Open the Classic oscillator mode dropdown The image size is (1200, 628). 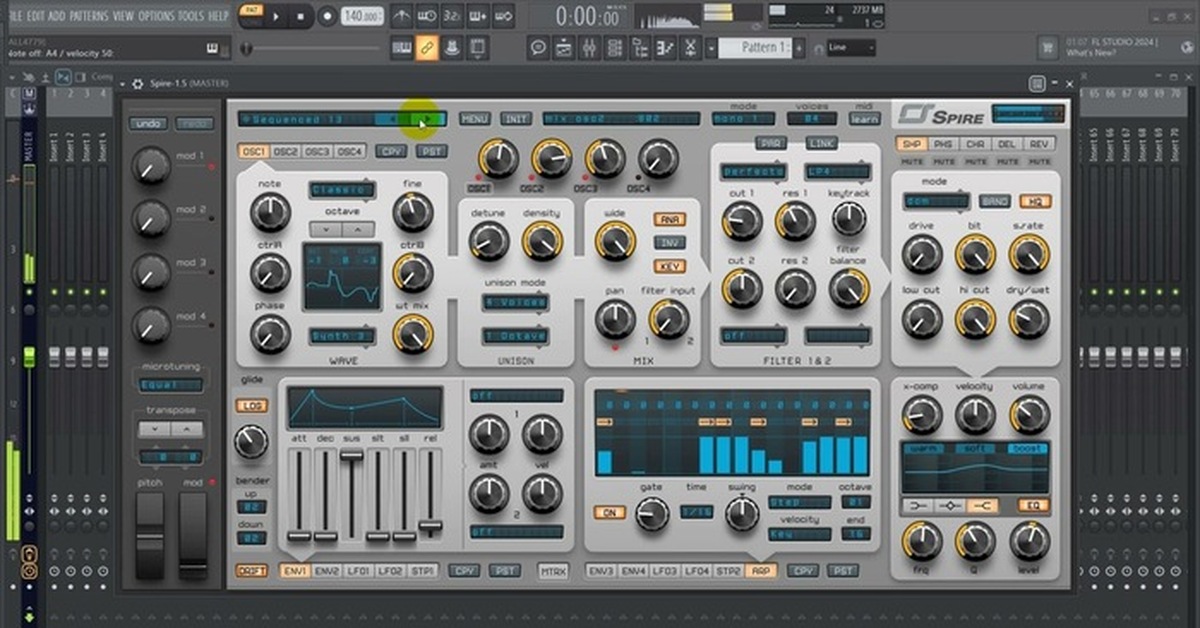click(x=342, y=189)
